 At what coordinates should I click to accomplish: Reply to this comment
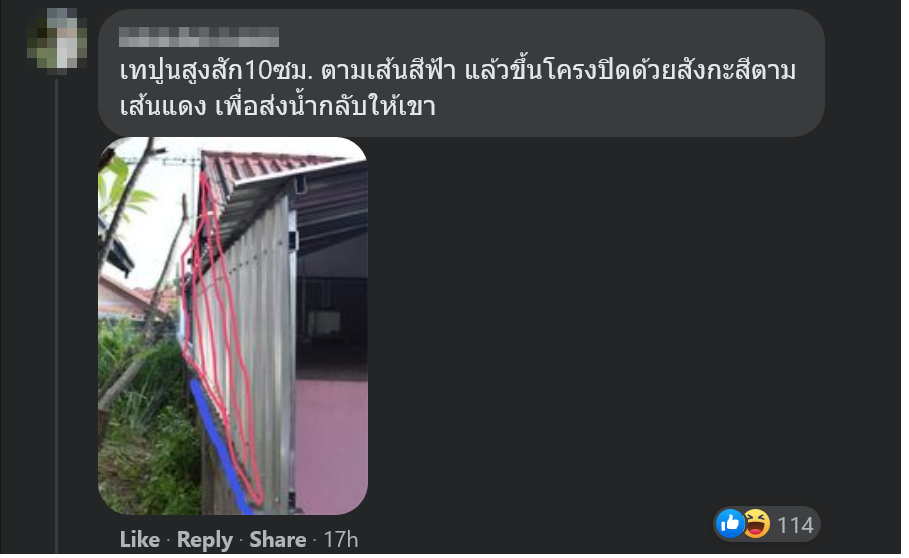(205, 539)
